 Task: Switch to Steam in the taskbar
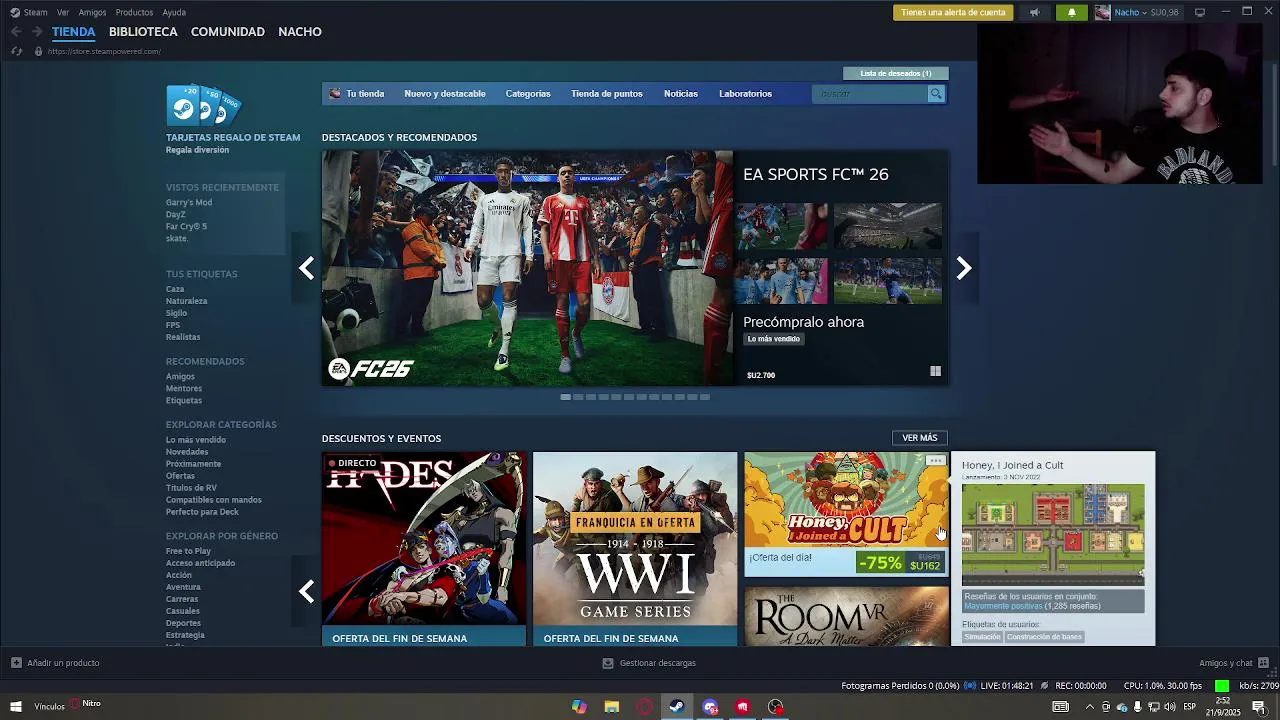coord(677,707)
